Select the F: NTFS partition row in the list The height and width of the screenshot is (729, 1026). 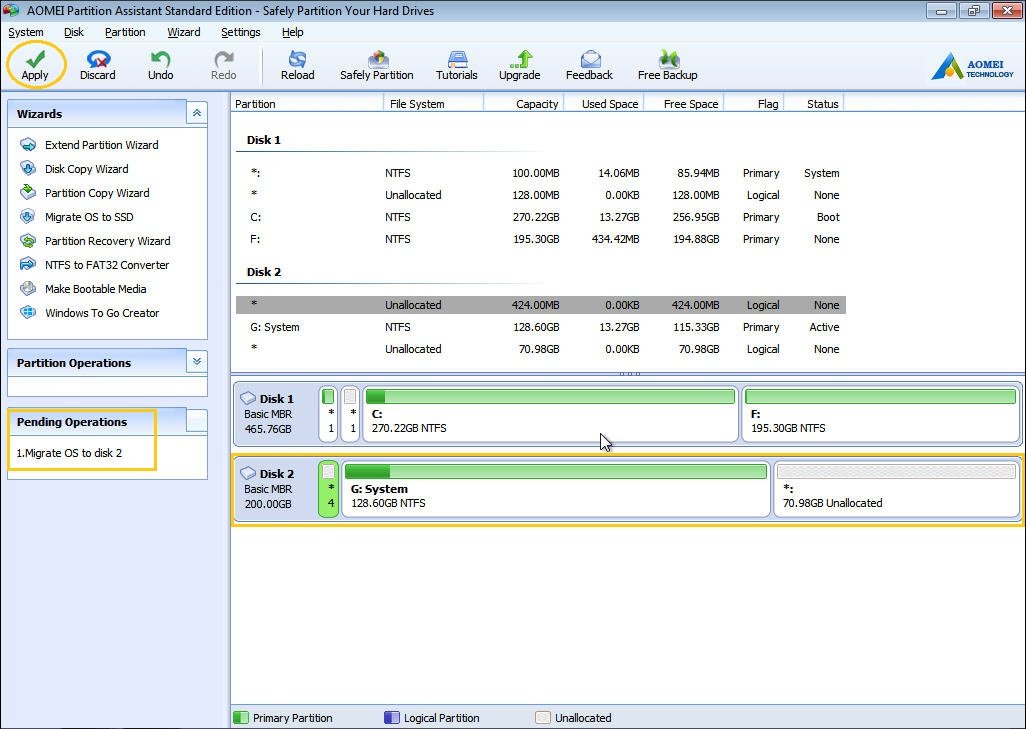(x=540, y=239)
